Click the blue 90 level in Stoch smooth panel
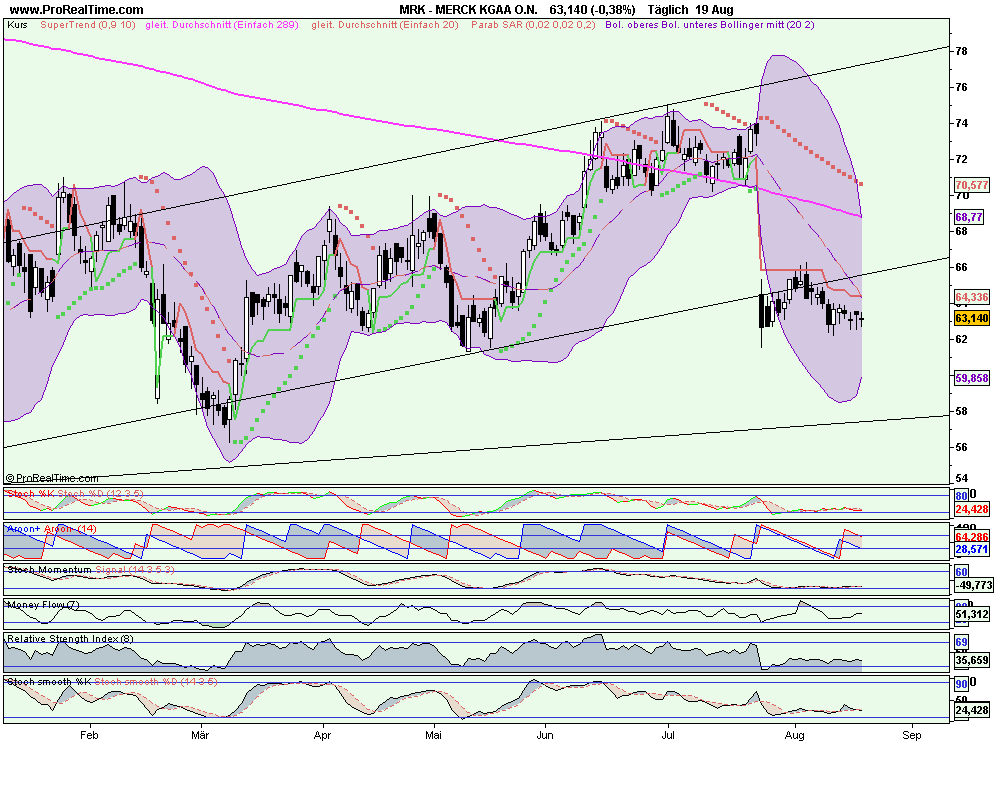Viewport: 1000px width, 800px height. [x=961, y=684]
